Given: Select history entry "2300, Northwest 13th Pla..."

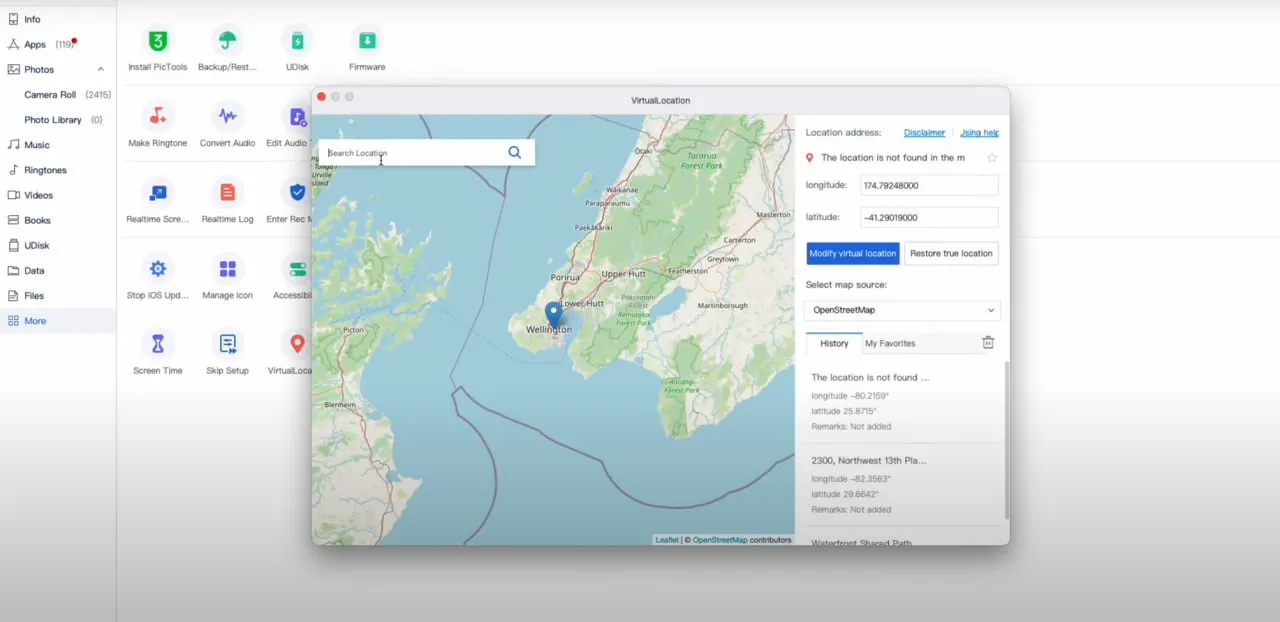Looking at the screenshot, I should point(902,485).
